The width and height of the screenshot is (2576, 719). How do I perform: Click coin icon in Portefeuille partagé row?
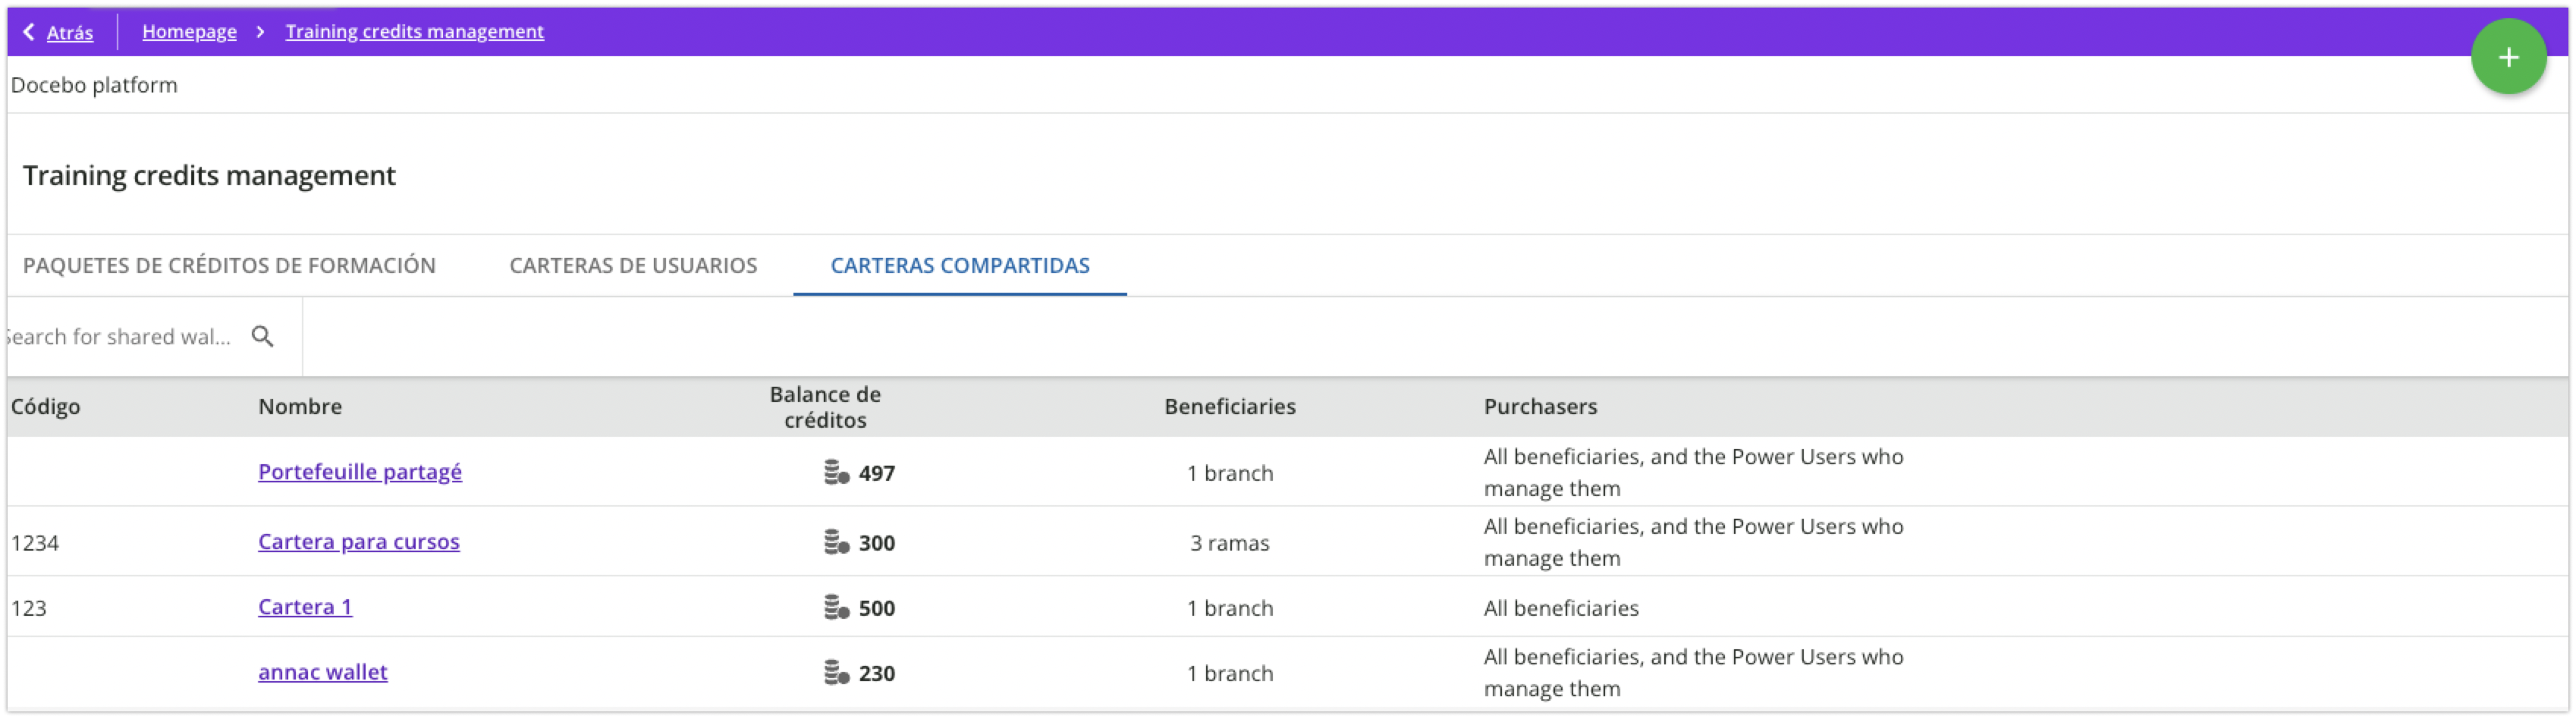tap(836, 472)
